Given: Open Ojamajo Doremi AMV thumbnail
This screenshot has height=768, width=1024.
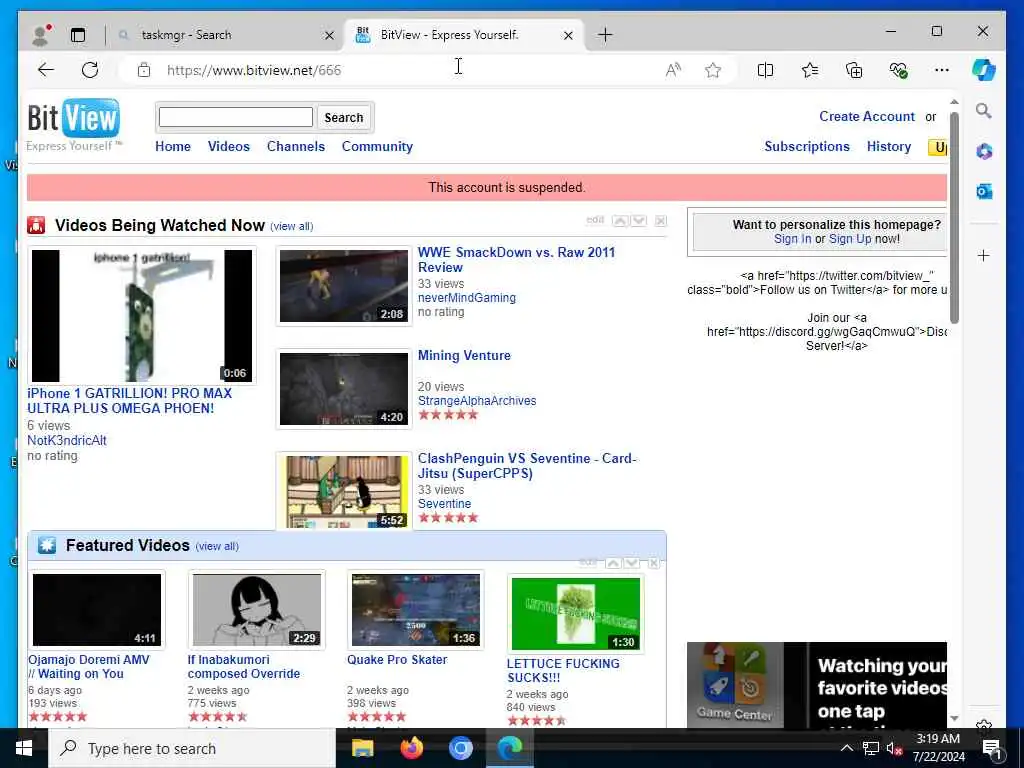Looking at the screenshot, I should [97, 609].
